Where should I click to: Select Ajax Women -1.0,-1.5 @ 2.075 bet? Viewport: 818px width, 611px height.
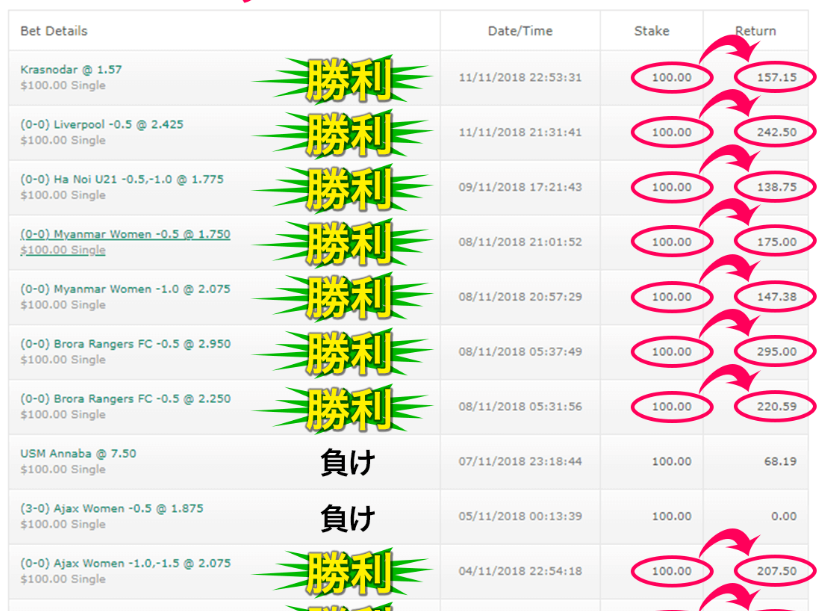pyautogui.click(x=125, y=563)
